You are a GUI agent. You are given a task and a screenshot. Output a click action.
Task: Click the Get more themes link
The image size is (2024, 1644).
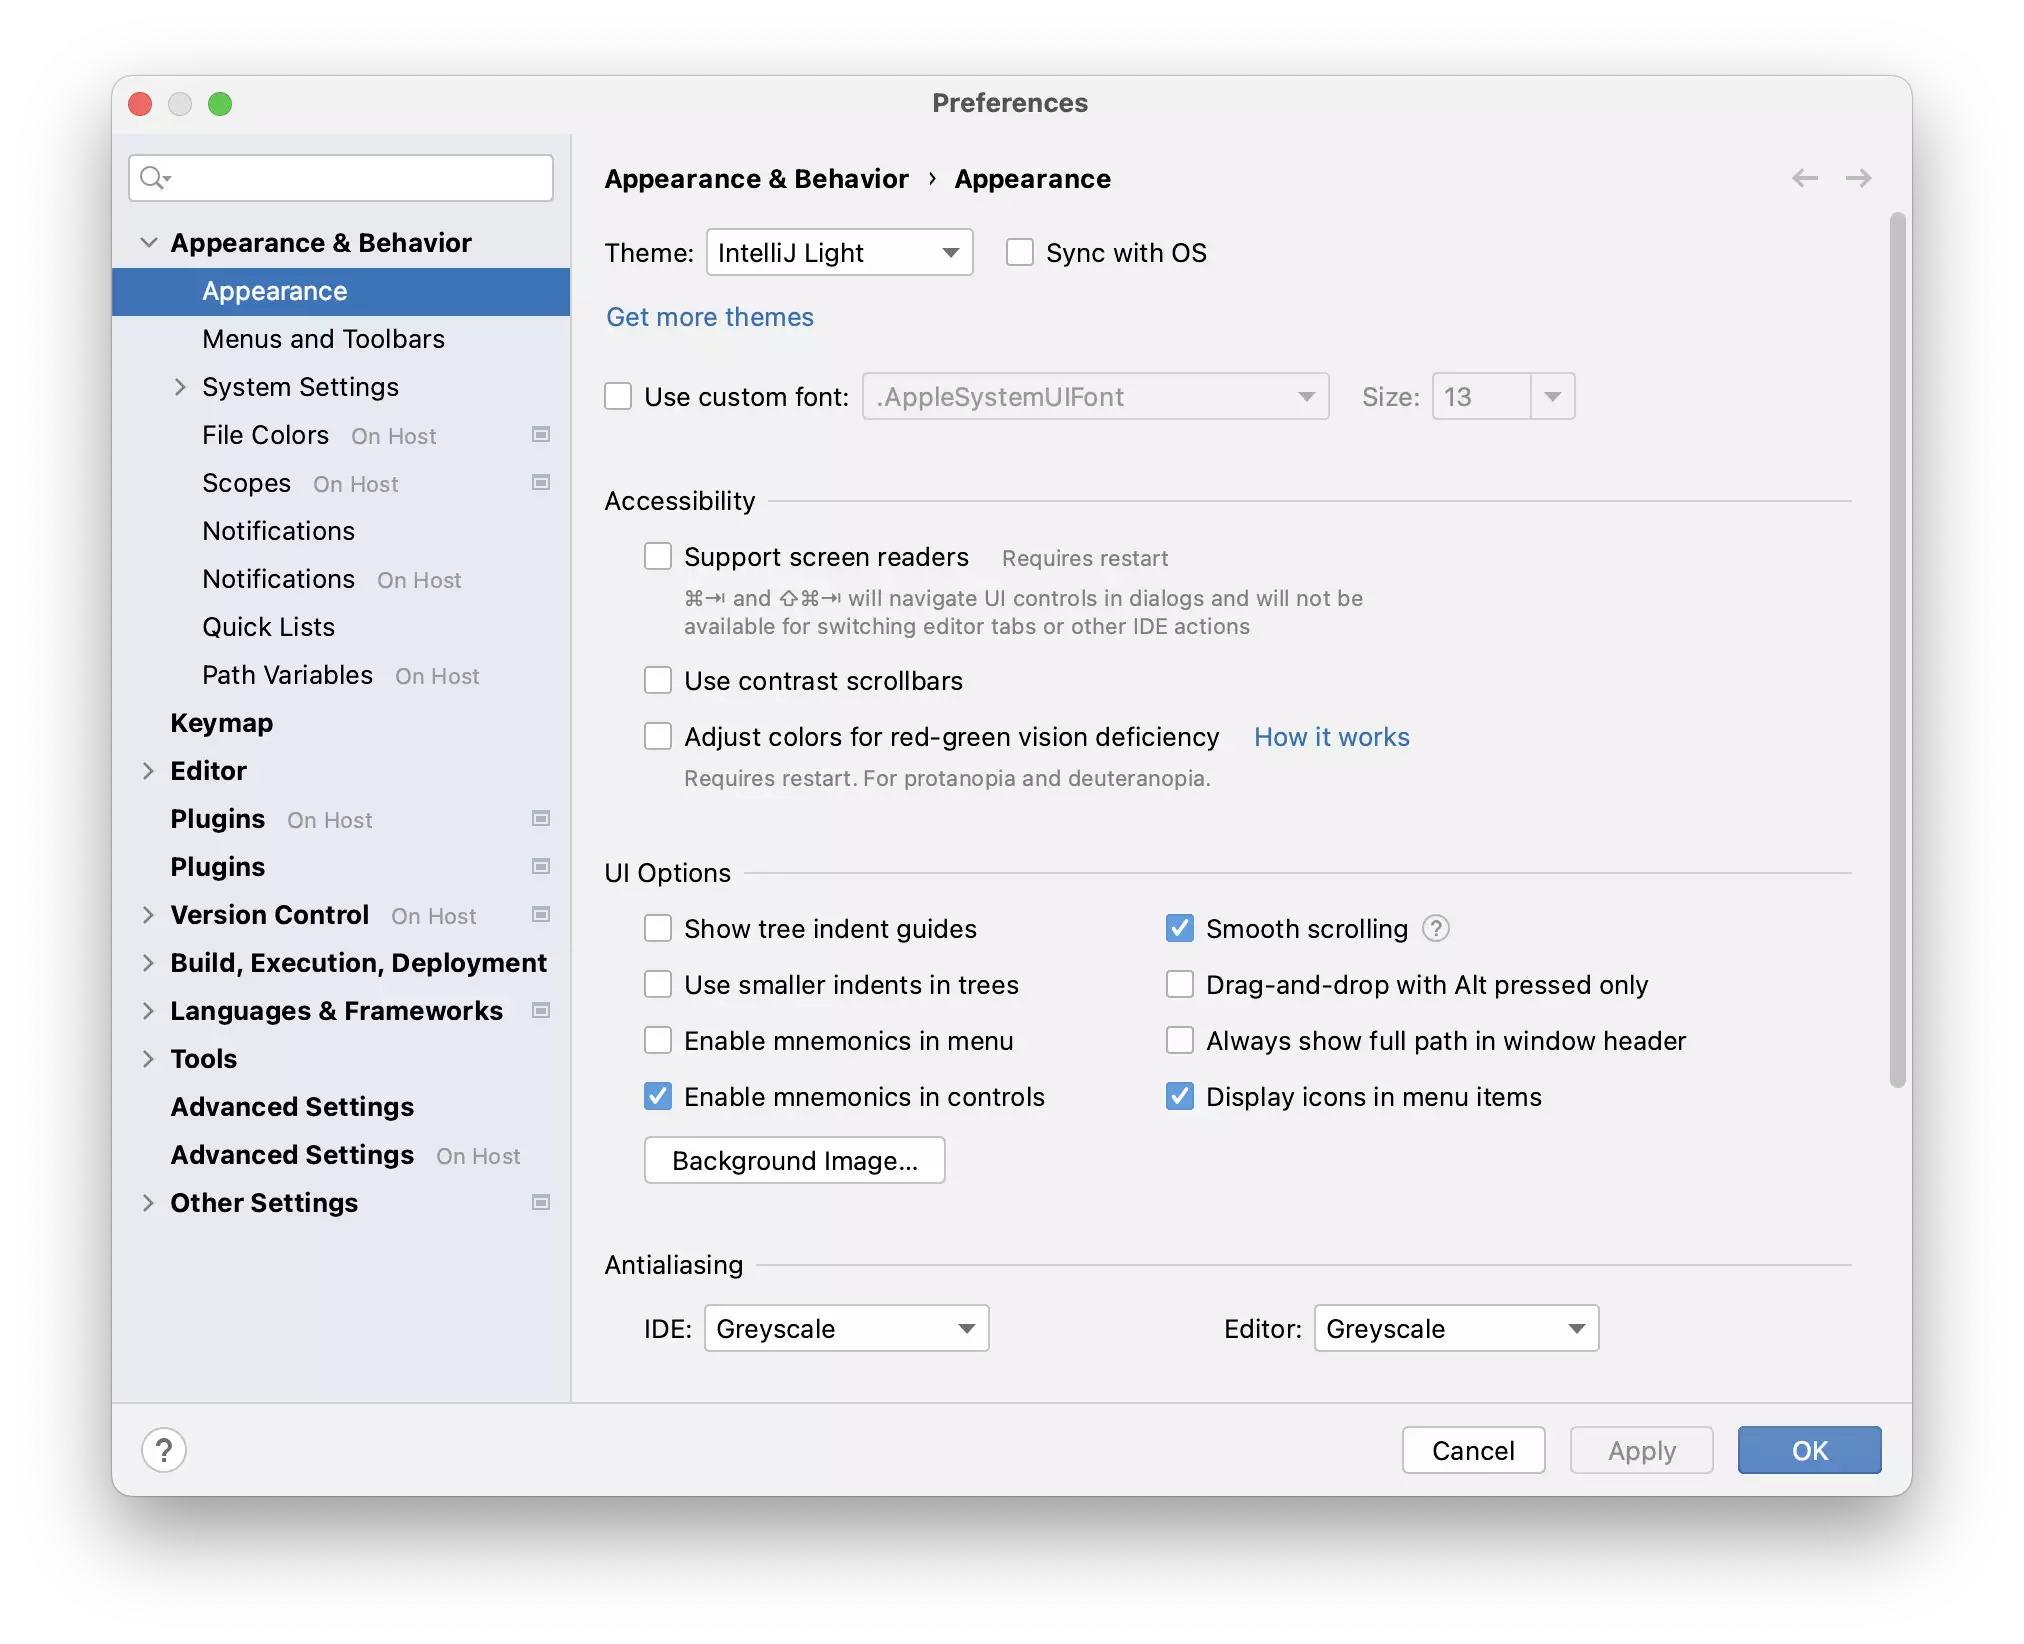pyautogui.click(x=709, y=317)
